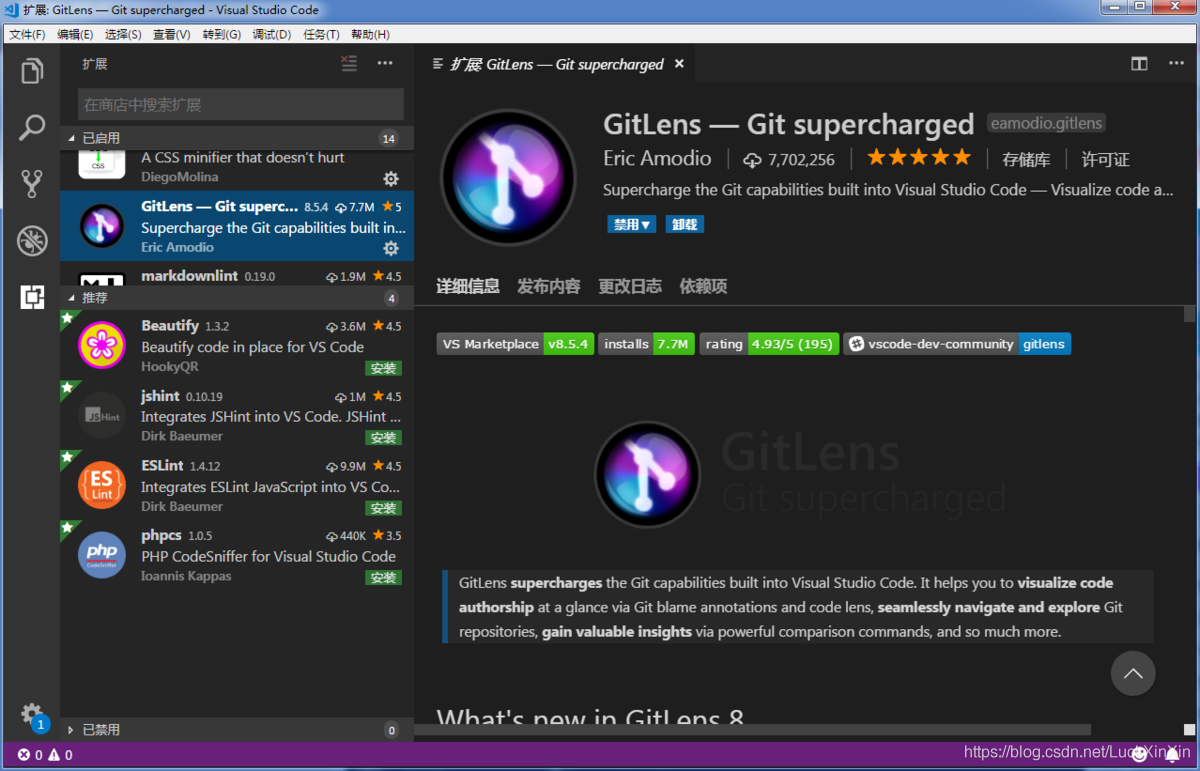The width and height of the screenshot is (1200, 771).
Task: Collapse the 已启用 enabled section
Action: (x=237, y=138)
